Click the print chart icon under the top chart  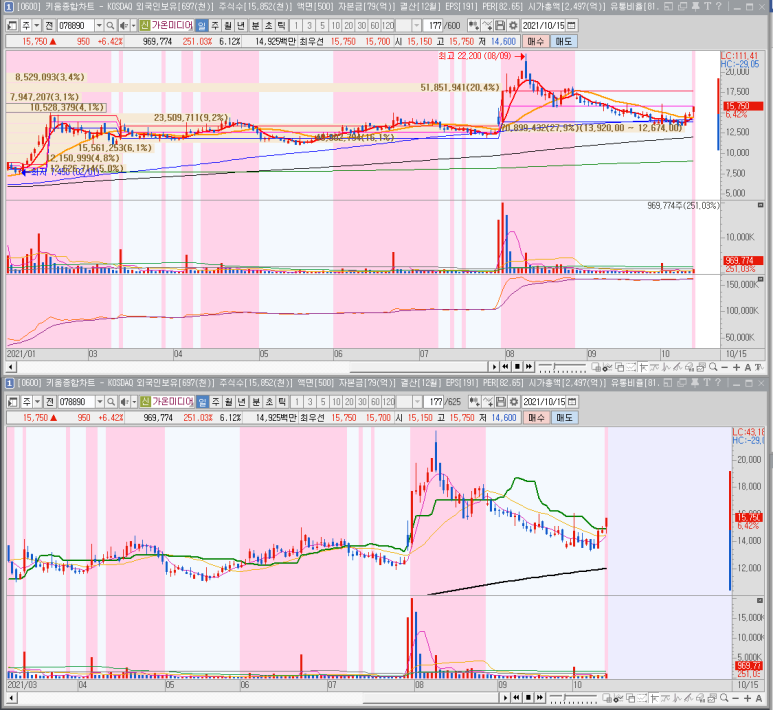click(x=702, y=367)
